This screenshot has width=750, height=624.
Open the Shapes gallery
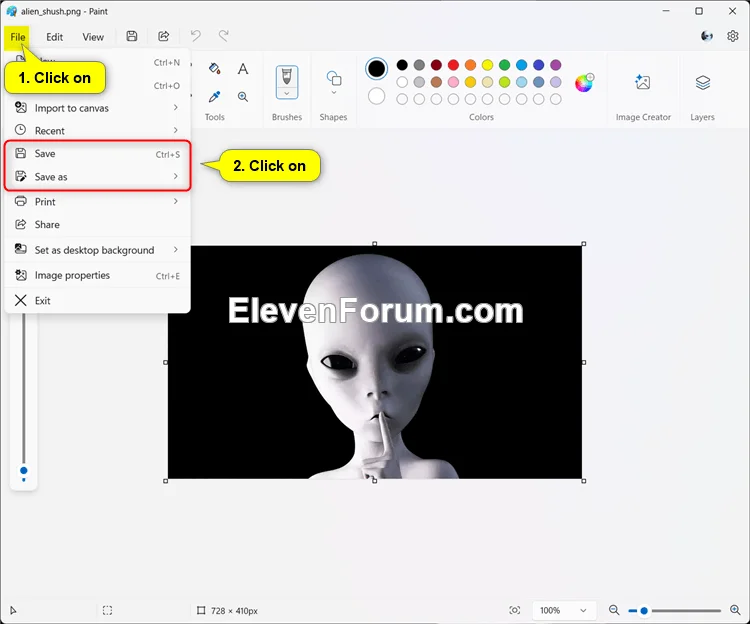point(333,78)
